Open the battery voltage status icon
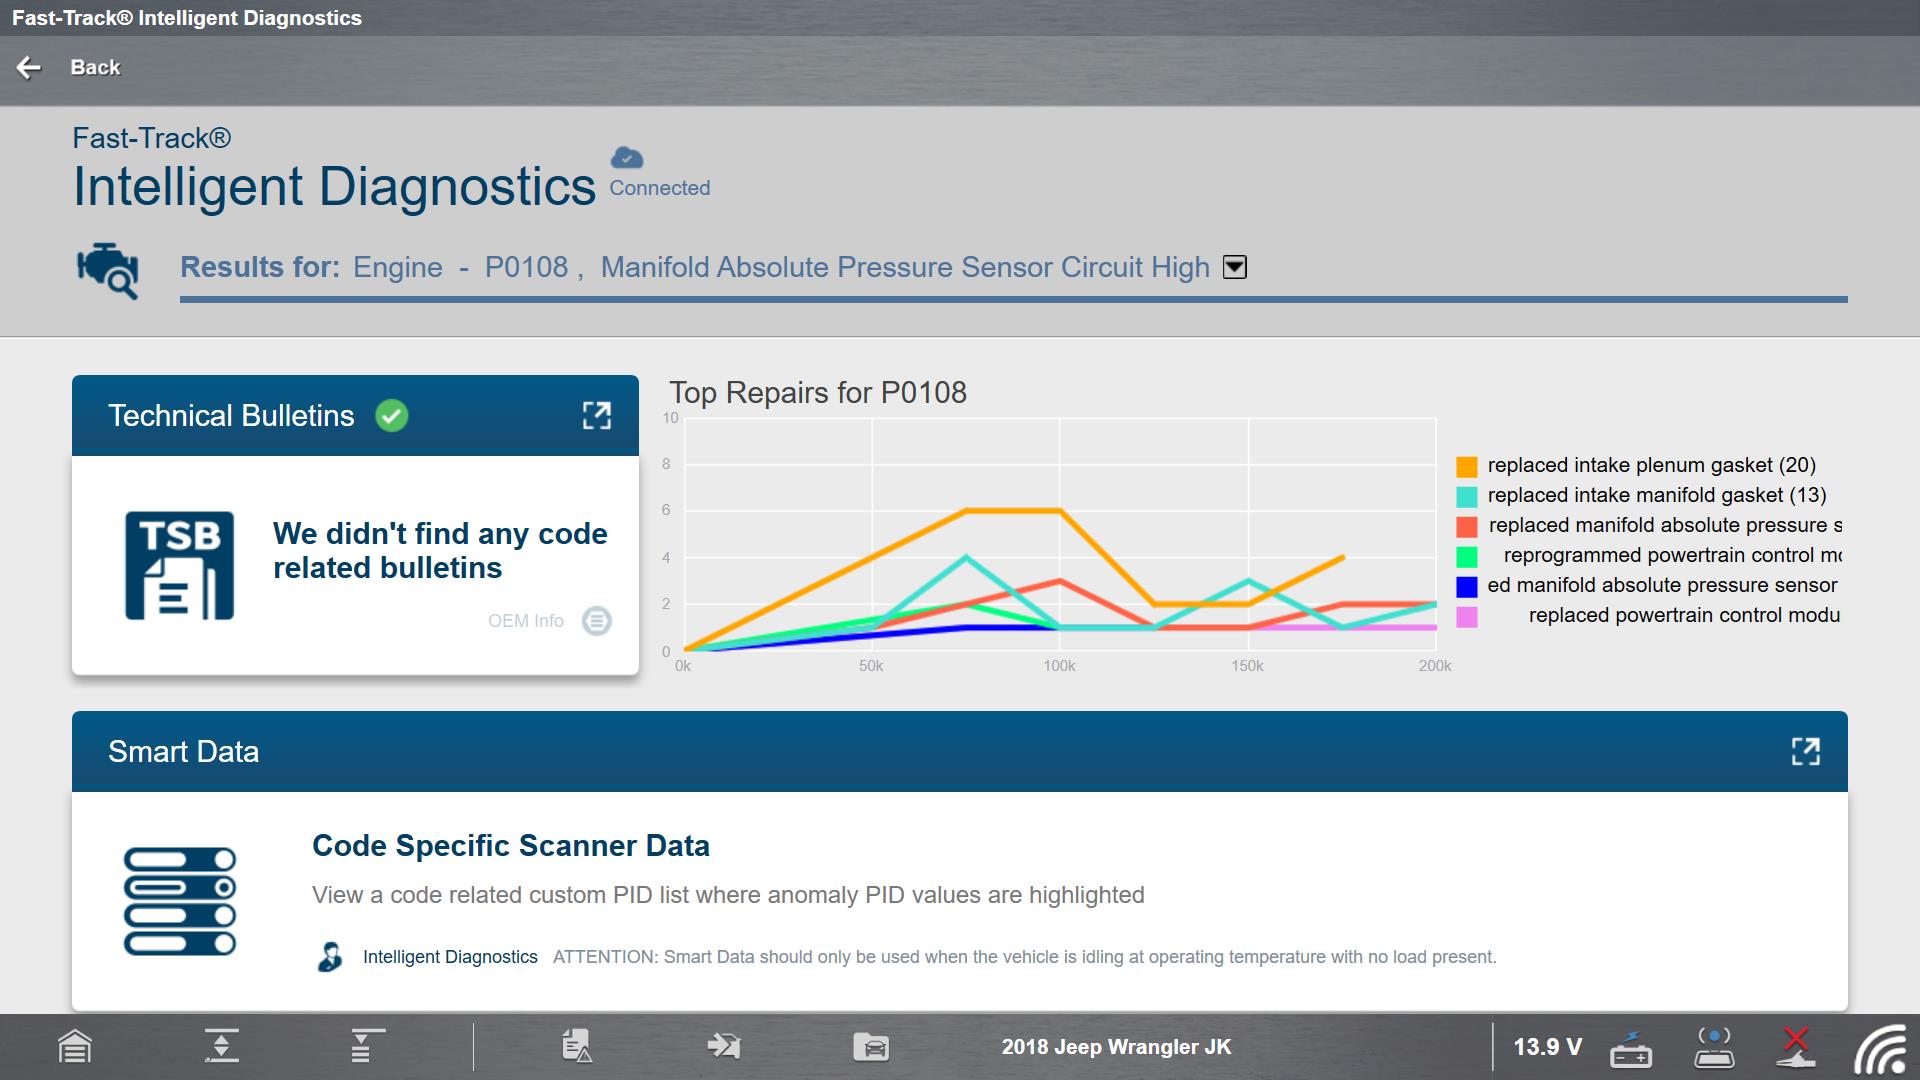The width and height of the screenshot is (1920, 1080). [x=1631, y=1048]
